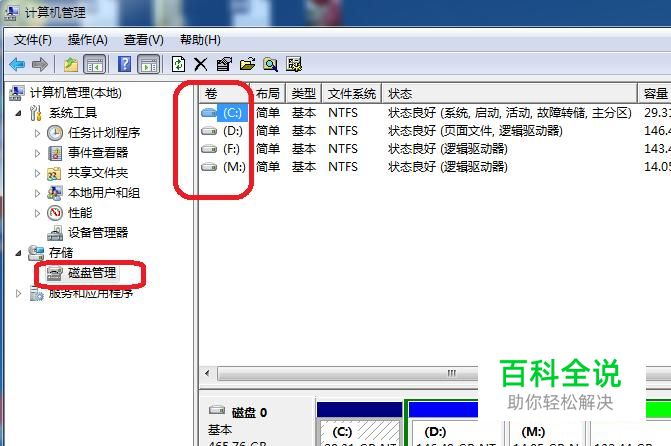
Task: Click the 任务计划程序 clock icon
Action: pyautogui.click(x=55, y=133)
